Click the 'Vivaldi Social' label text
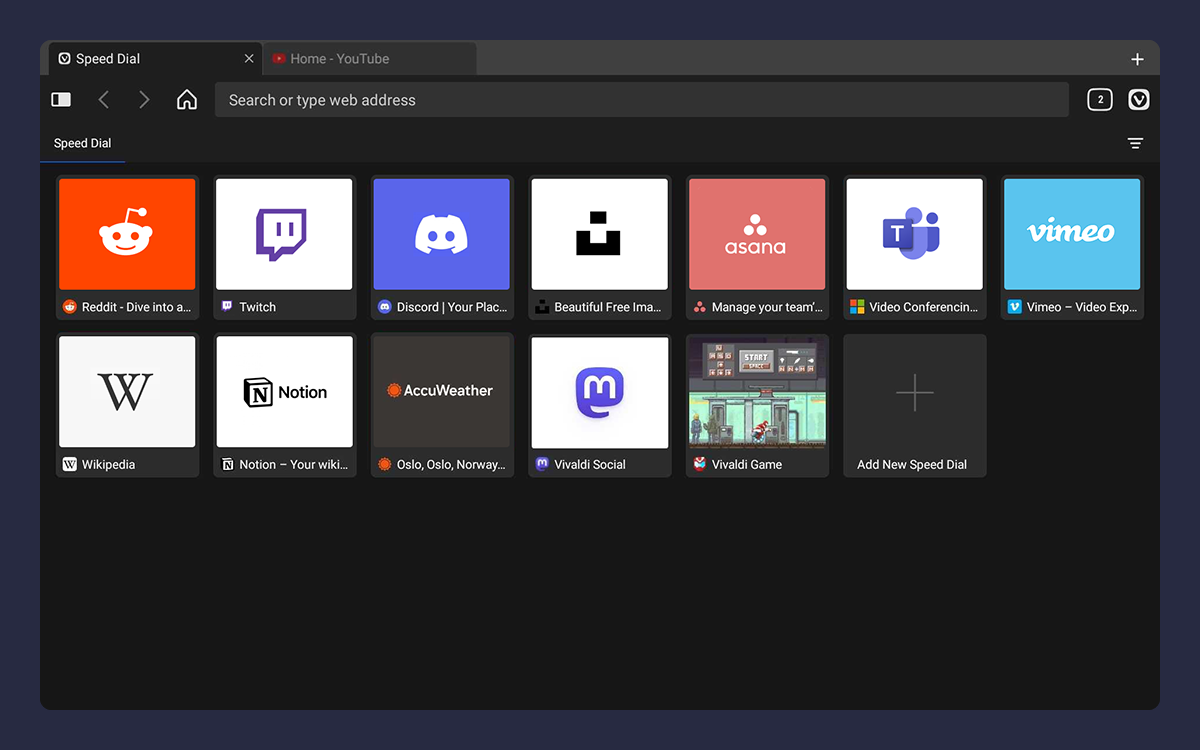Screen dimensions: 1200x750 [x=590, y=464]
